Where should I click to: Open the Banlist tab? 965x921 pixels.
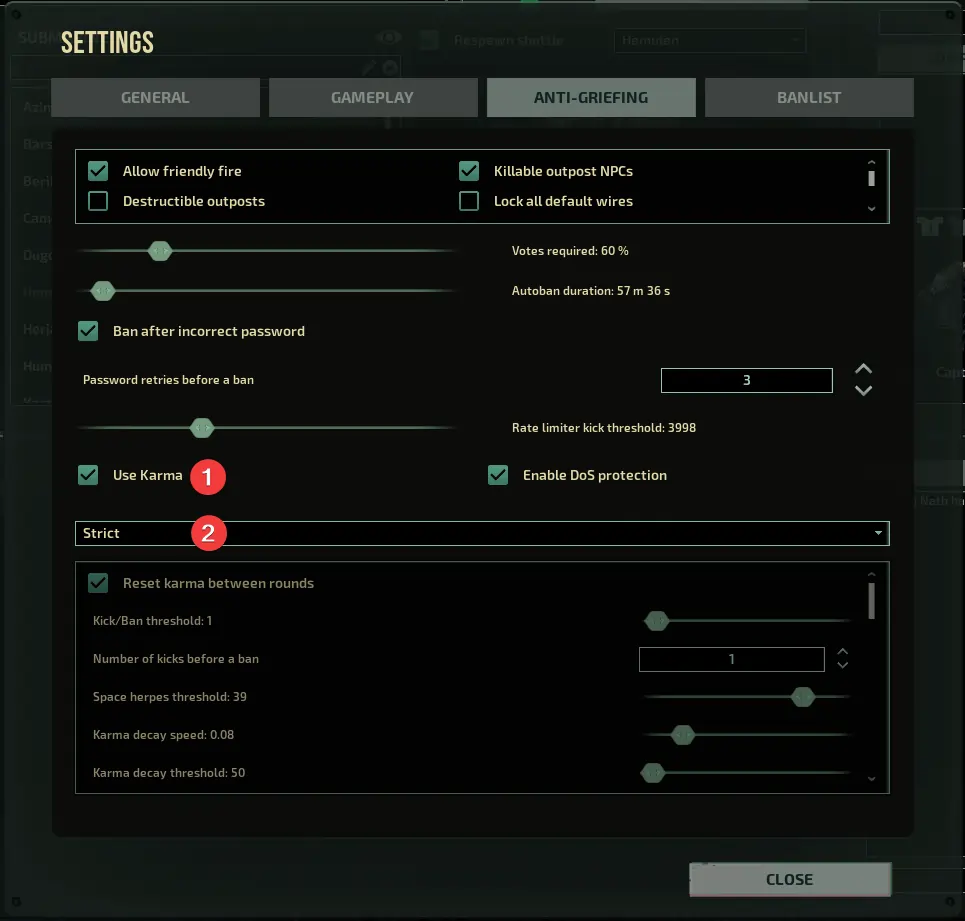click(809, 97)
